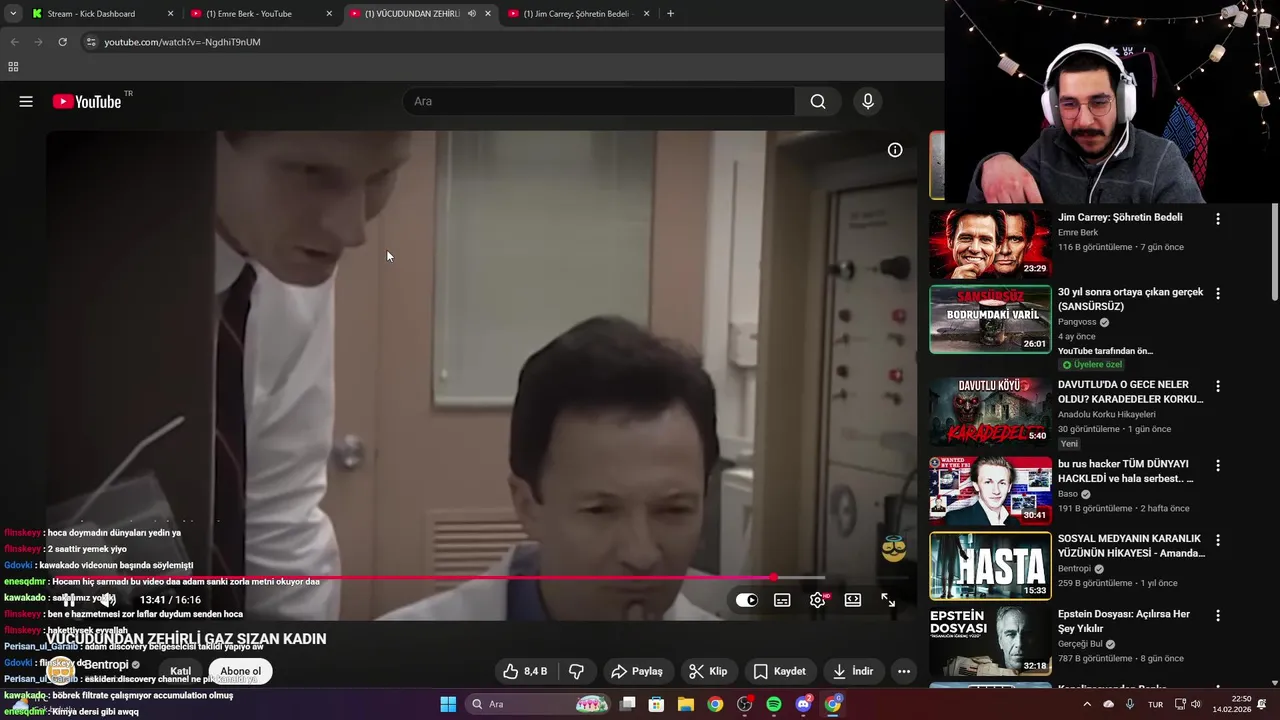This screenshot has height=720, width=1280.
Task: Open Task View on taskbar
Action: click(627, 704)
